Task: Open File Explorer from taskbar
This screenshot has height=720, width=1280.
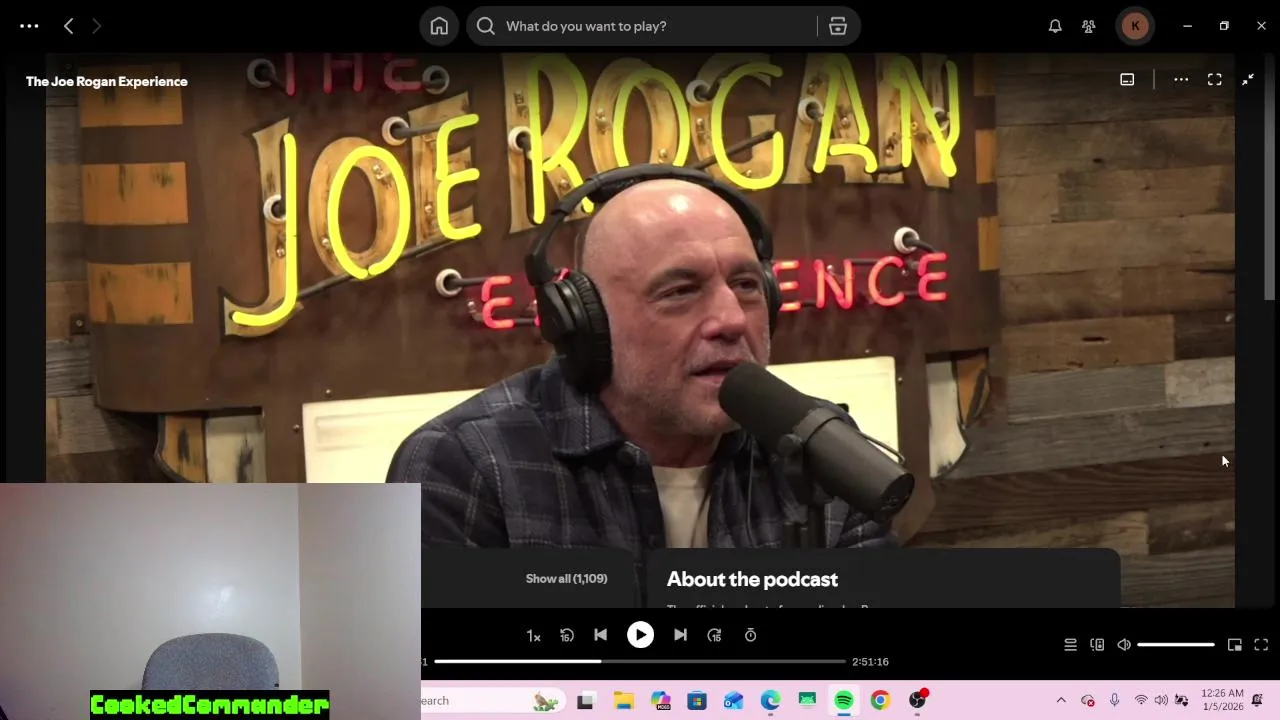Action: click(623, 701)
